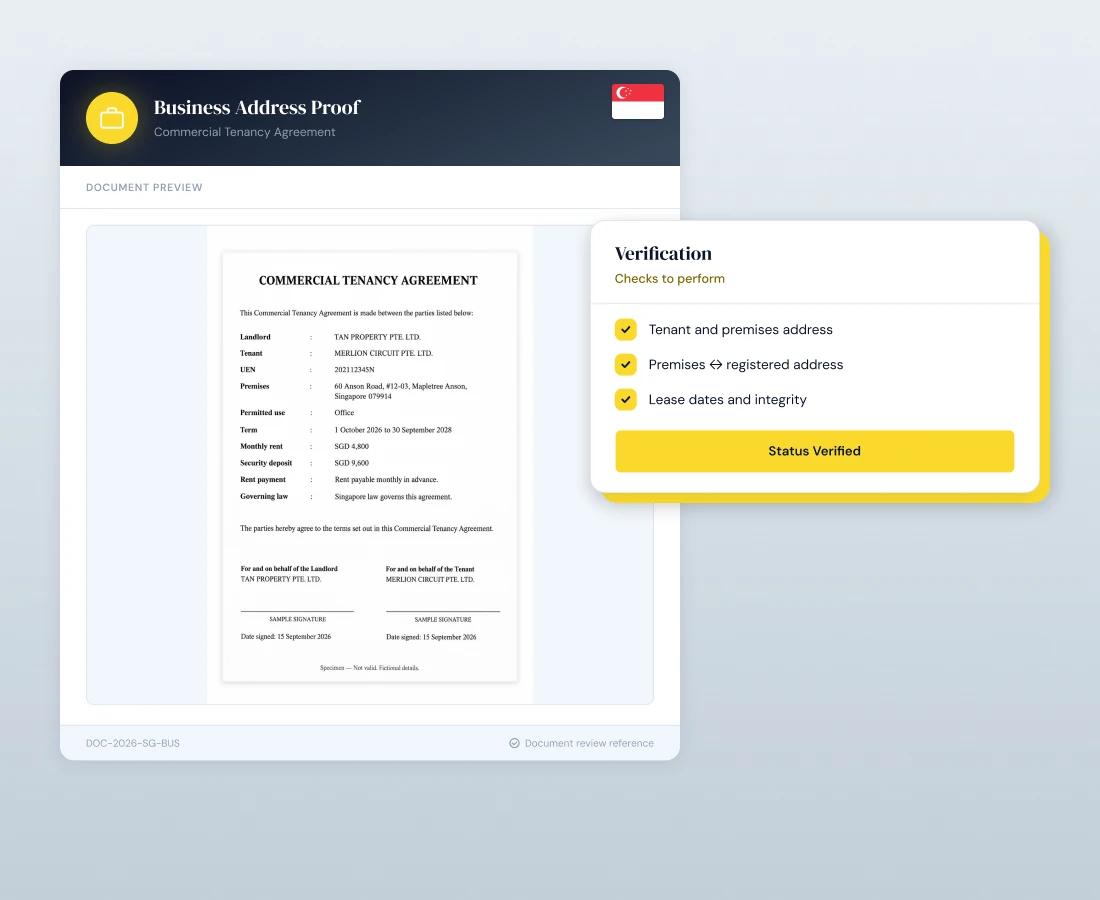Screen dimensions: 1100x900
Task: Select the Tenant and premises address label
Action: [740, 330]
